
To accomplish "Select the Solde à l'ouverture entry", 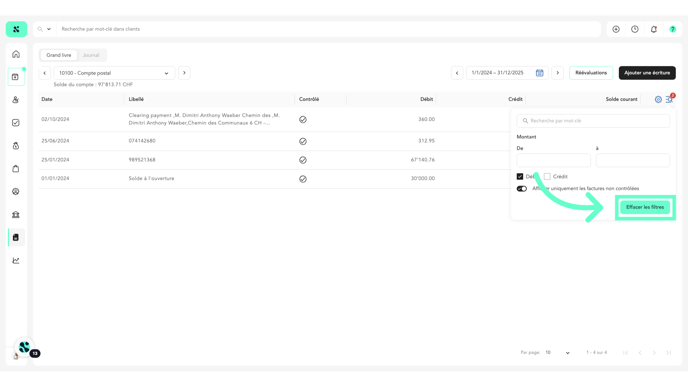I will [151, 179].
